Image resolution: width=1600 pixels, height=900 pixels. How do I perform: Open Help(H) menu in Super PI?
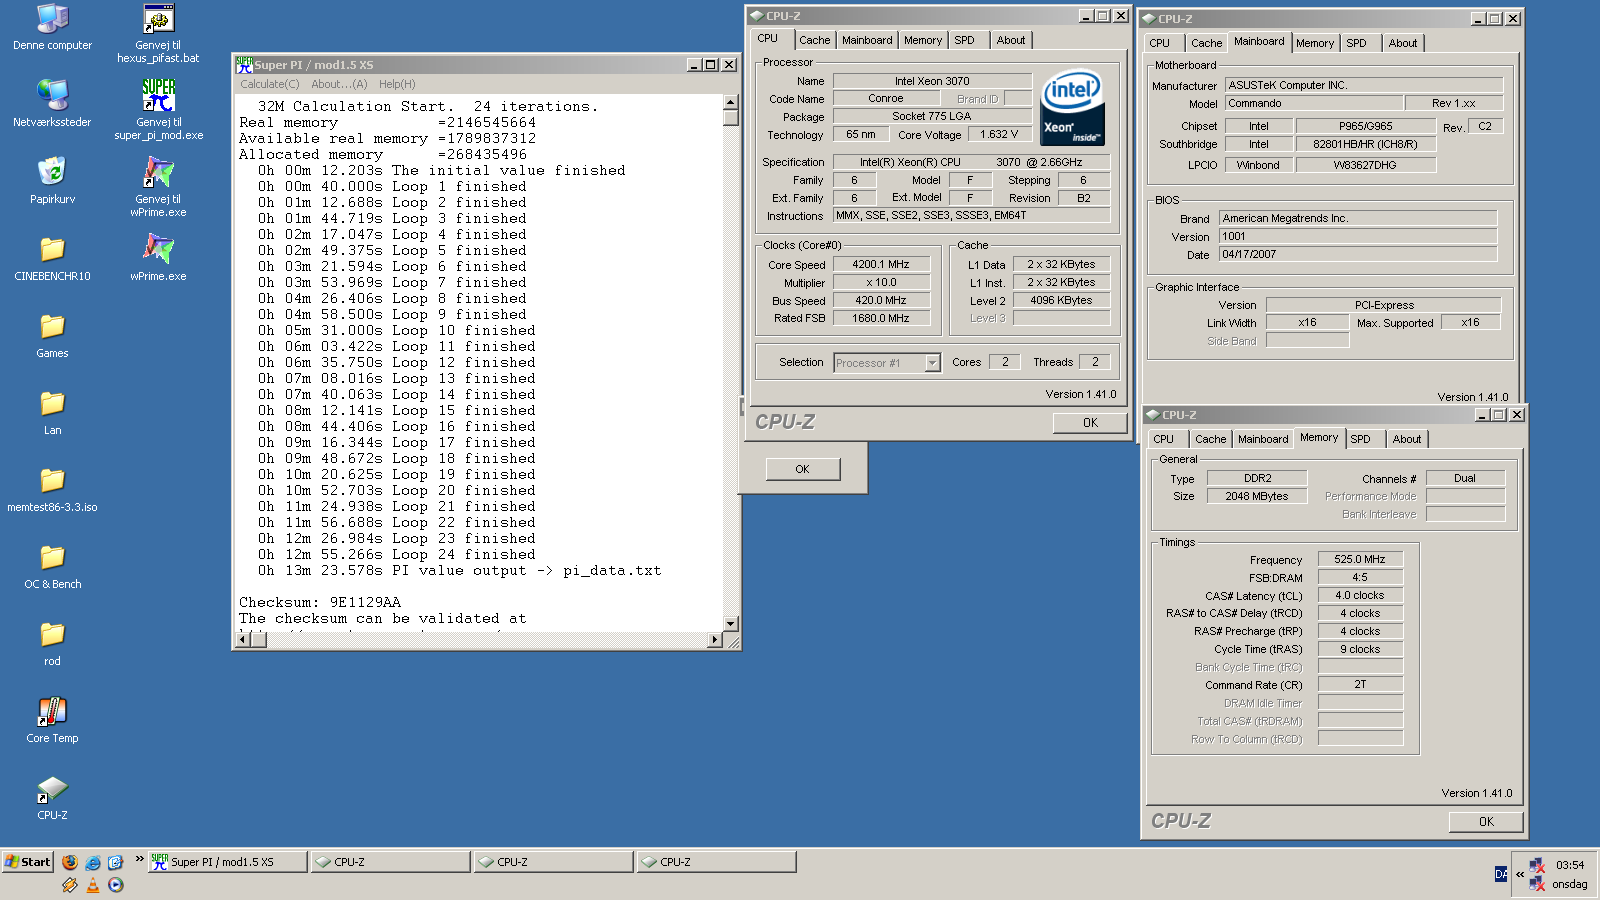point(397,84)
